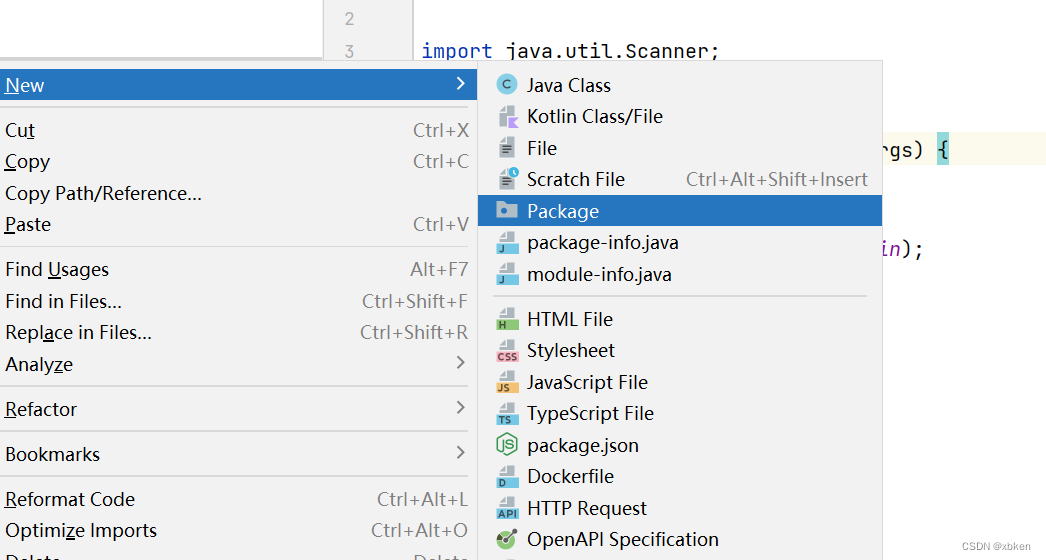Click the package.json Node icon
Viewport: 1046px width, 560px height.
507,445
